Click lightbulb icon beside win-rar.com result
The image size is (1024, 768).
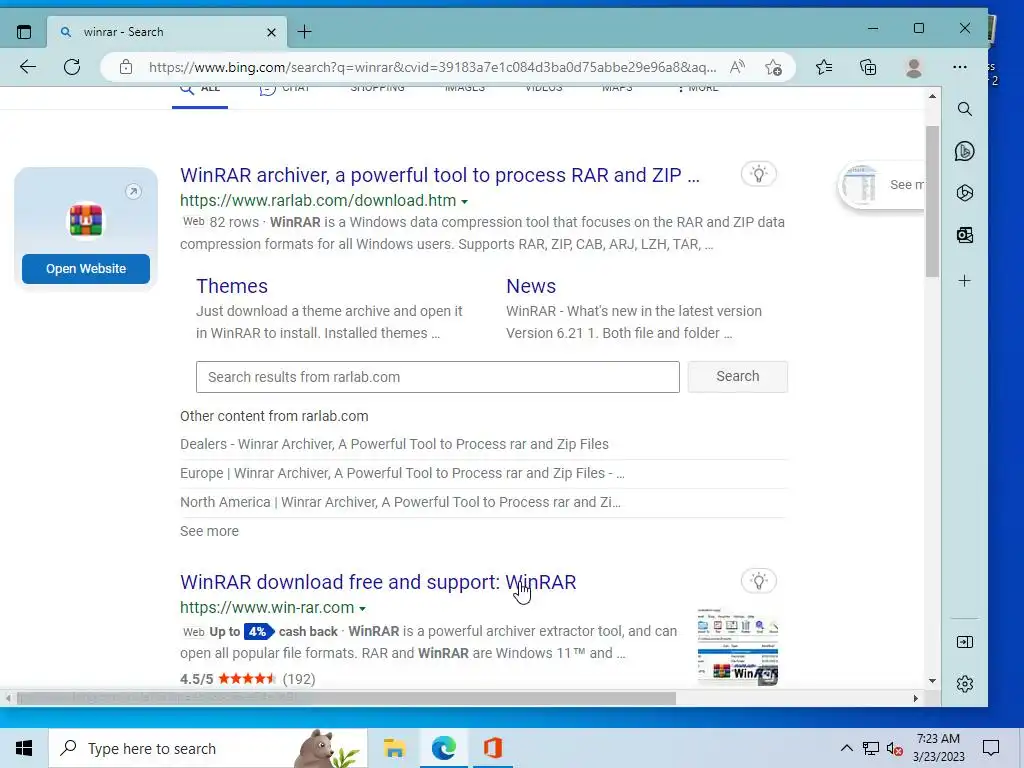click(758, 581)
